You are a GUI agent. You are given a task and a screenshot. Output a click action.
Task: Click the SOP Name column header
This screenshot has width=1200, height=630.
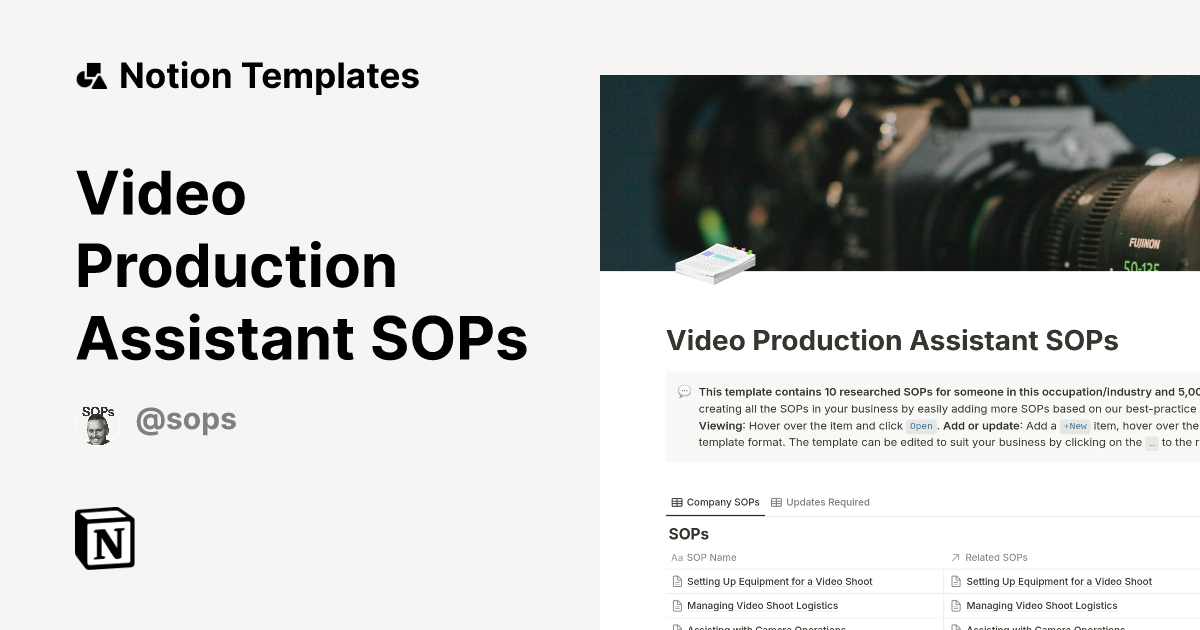pyautogui.click(x=710, y=557)
